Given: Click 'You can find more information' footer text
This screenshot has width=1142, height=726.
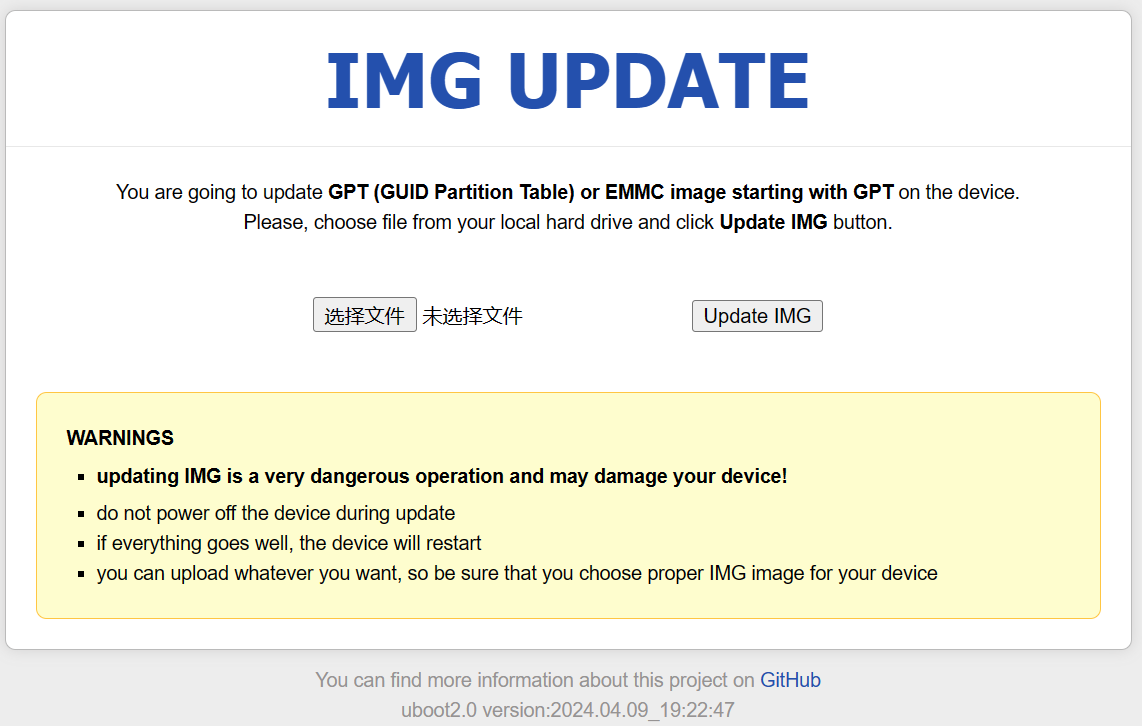Looking at the screenshot, I should (x=535, y=679).
